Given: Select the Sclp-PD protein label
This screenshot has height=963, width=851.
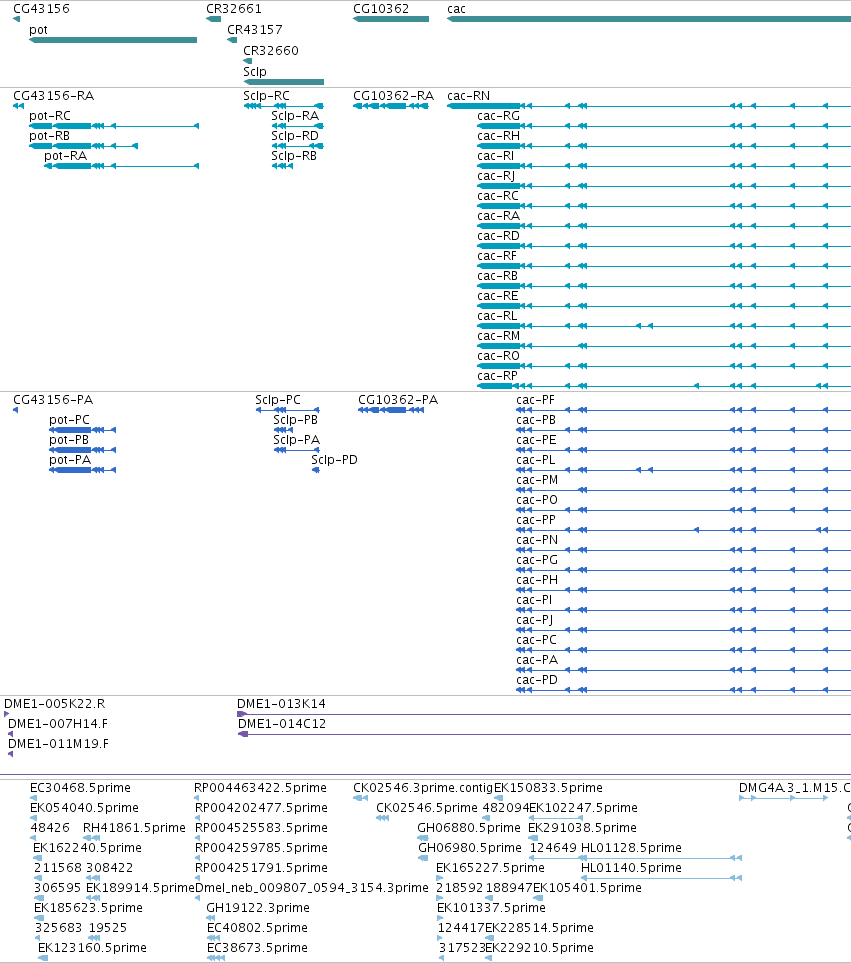Looking at the screenshot, I should tap(334, 460).
